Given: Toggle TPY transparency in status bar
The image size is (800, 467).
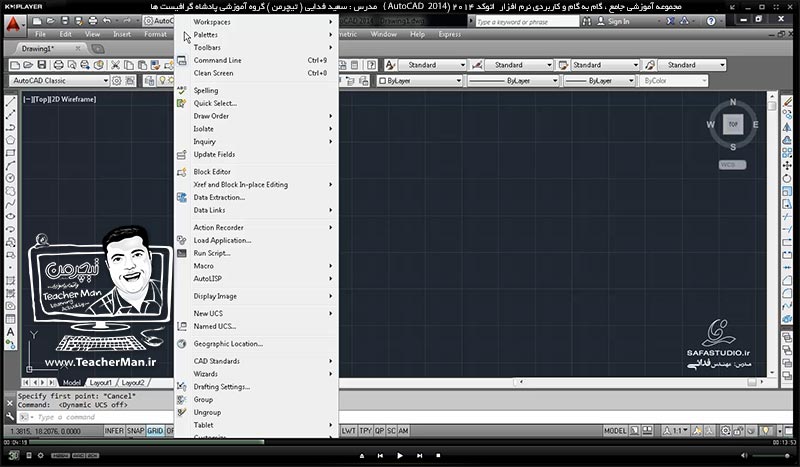Looking at the screenshot, I should (366, 431).
